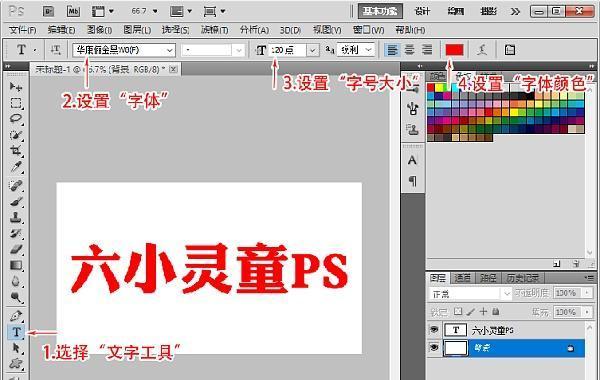Open the anti-aliasing 锐利 dropdown
The width and height of the screenshot is (600, 380).
368,50
